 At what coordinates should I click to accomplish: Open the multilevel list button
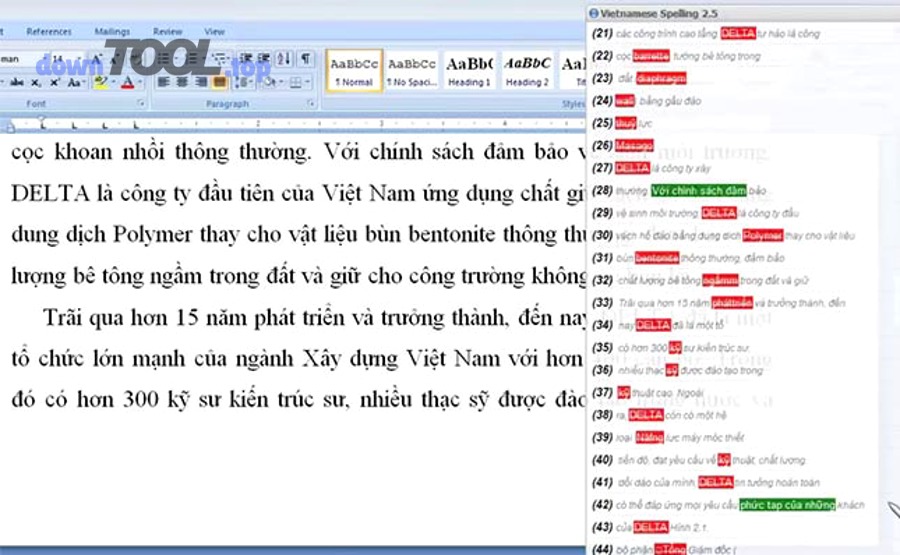point(220,59)
